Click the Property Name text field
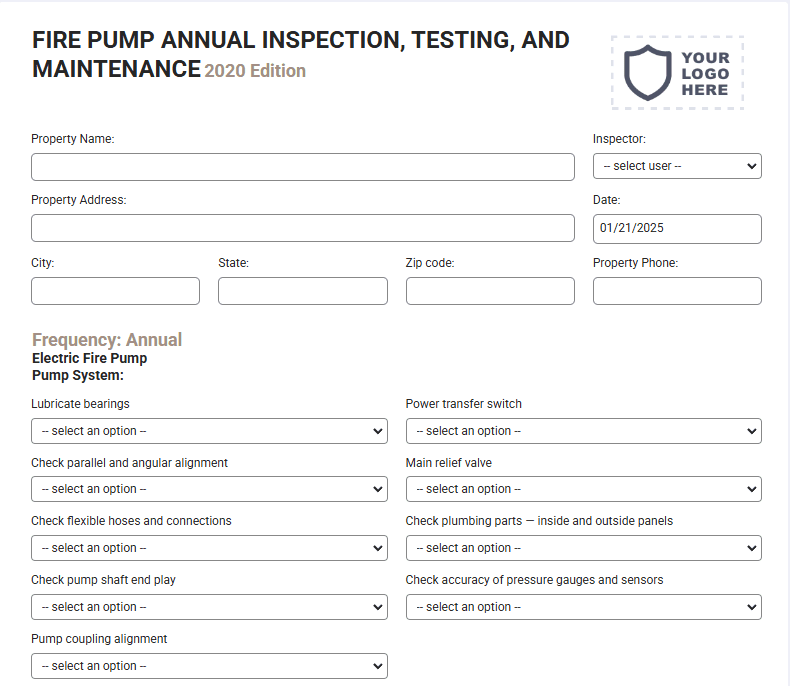 coord(303,167)
